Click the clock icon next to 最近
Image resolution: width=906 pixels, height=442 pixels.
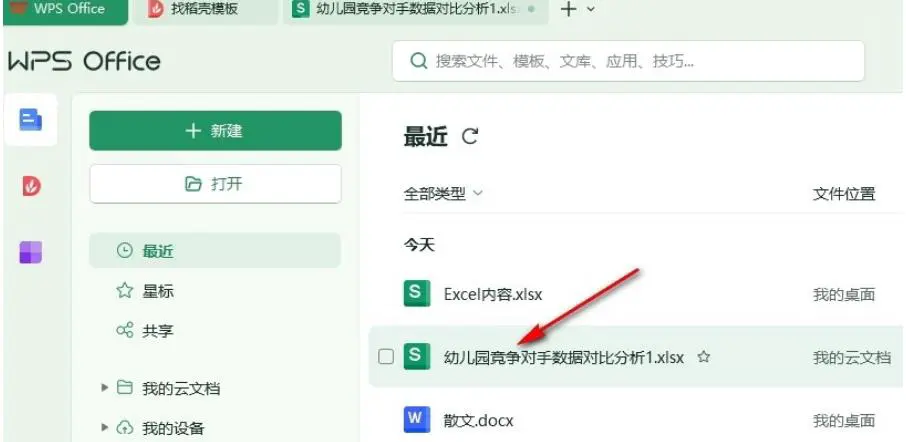pos(125,251)
